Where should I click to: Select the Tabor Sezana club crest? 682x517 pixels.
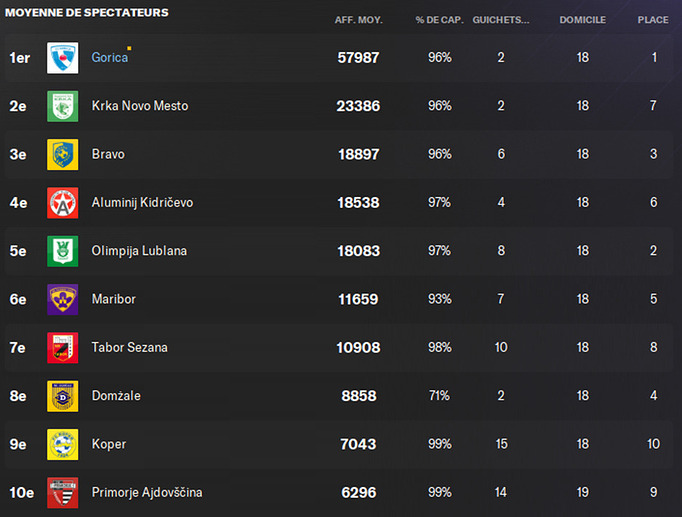[x=63, y=347]
